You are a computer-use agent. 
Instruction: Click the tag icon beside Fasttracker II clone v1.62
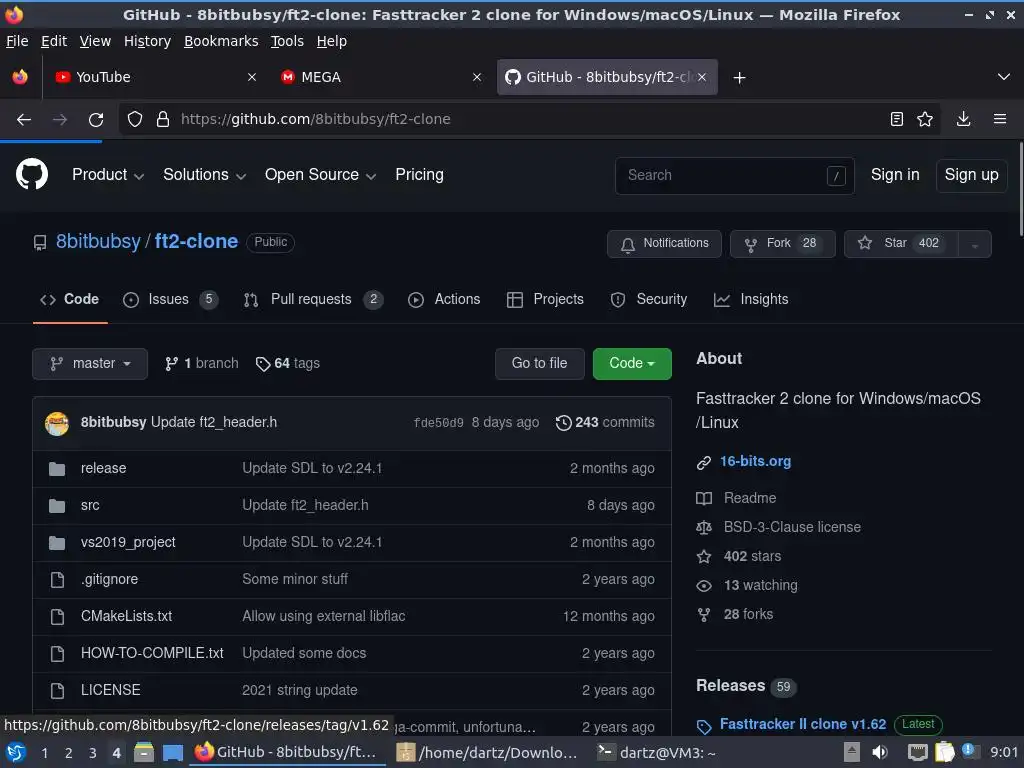(x=704, y=726)
